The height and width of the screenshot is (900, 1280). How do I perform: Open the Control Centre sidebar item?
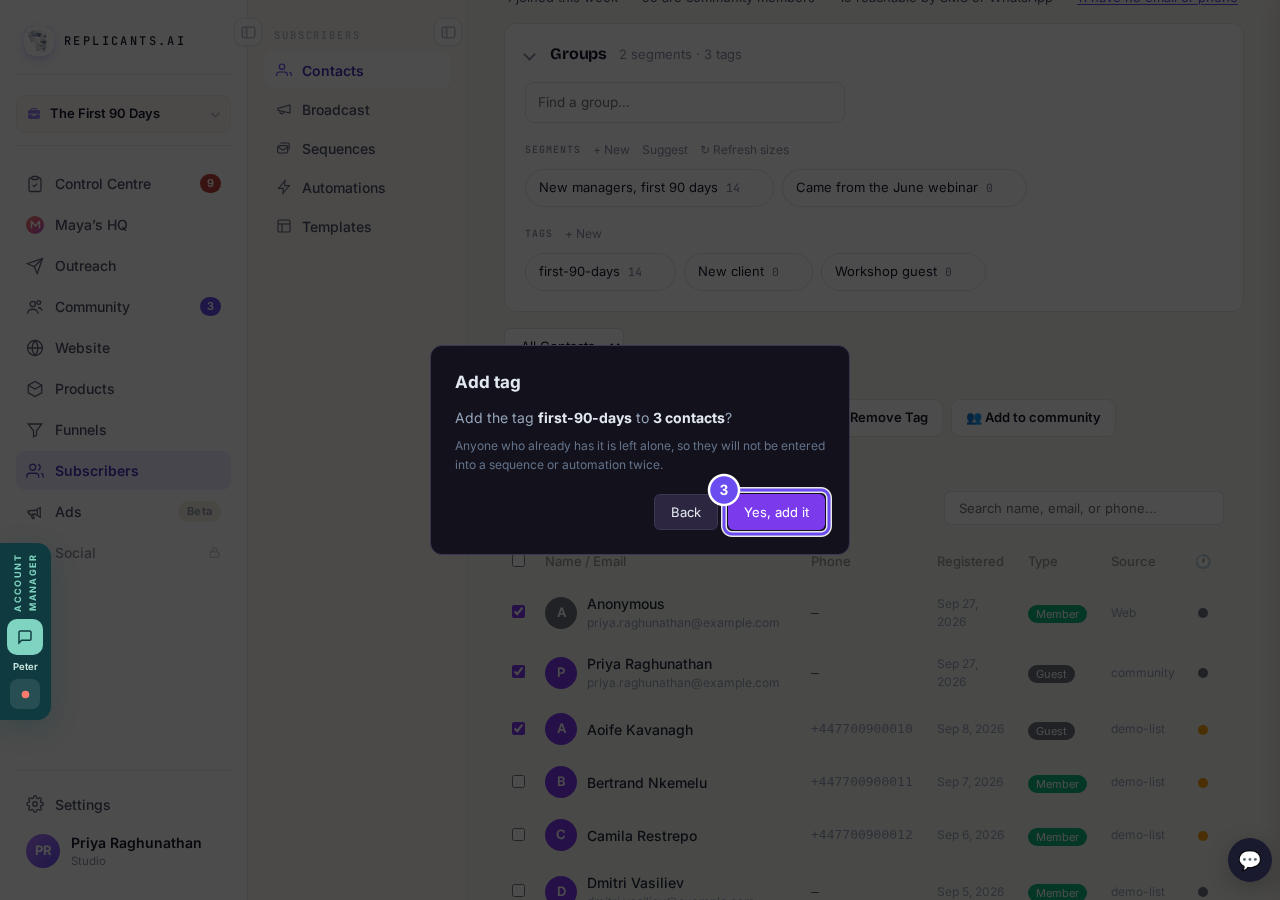pos(123,184)
